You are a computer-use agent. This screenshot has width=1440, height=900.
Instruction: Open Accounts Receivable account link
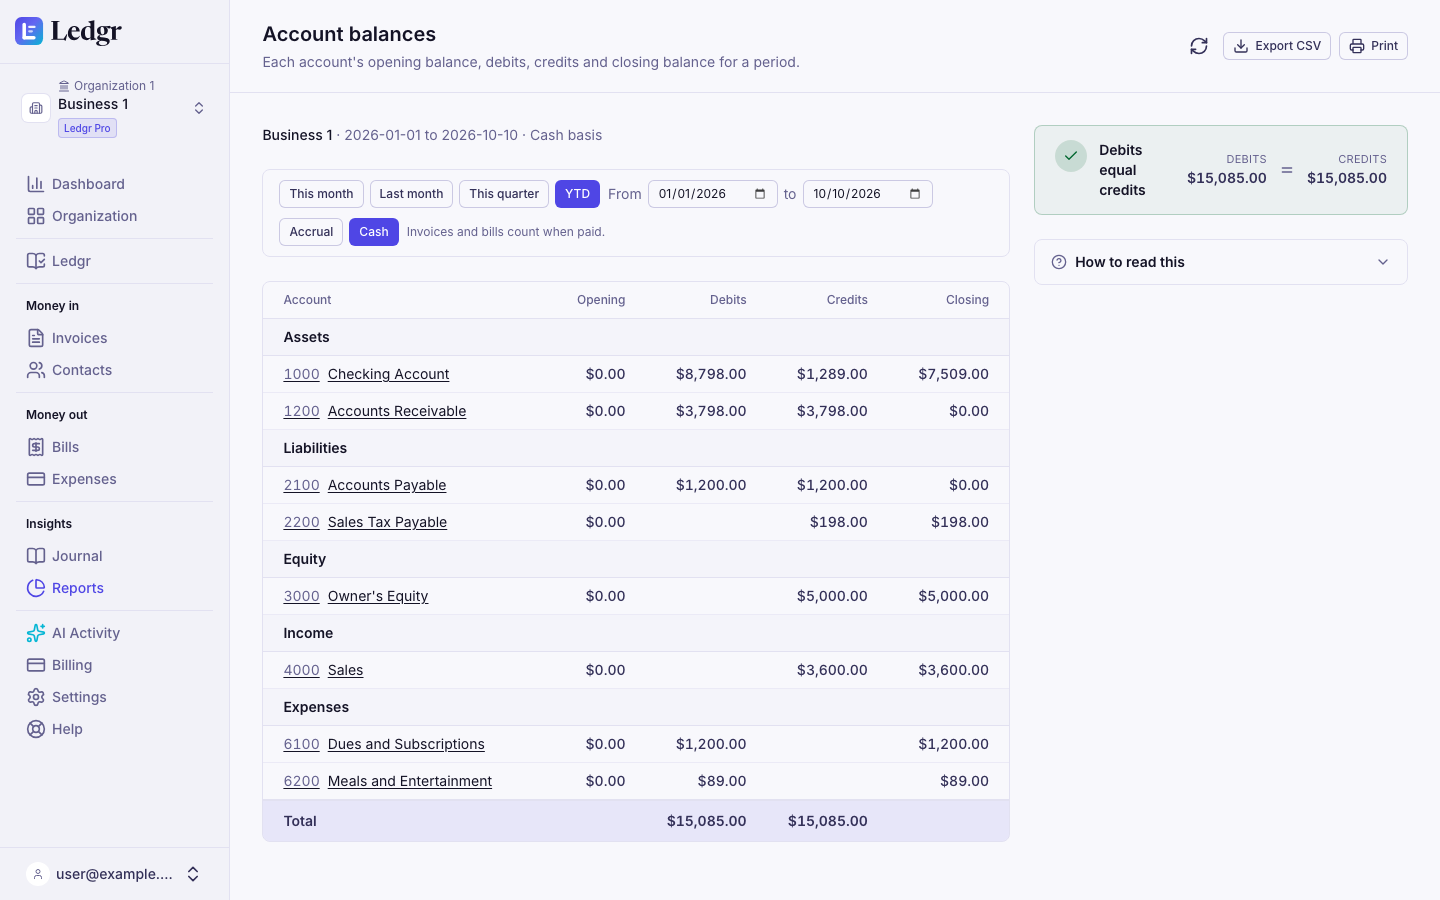(397, 411)
